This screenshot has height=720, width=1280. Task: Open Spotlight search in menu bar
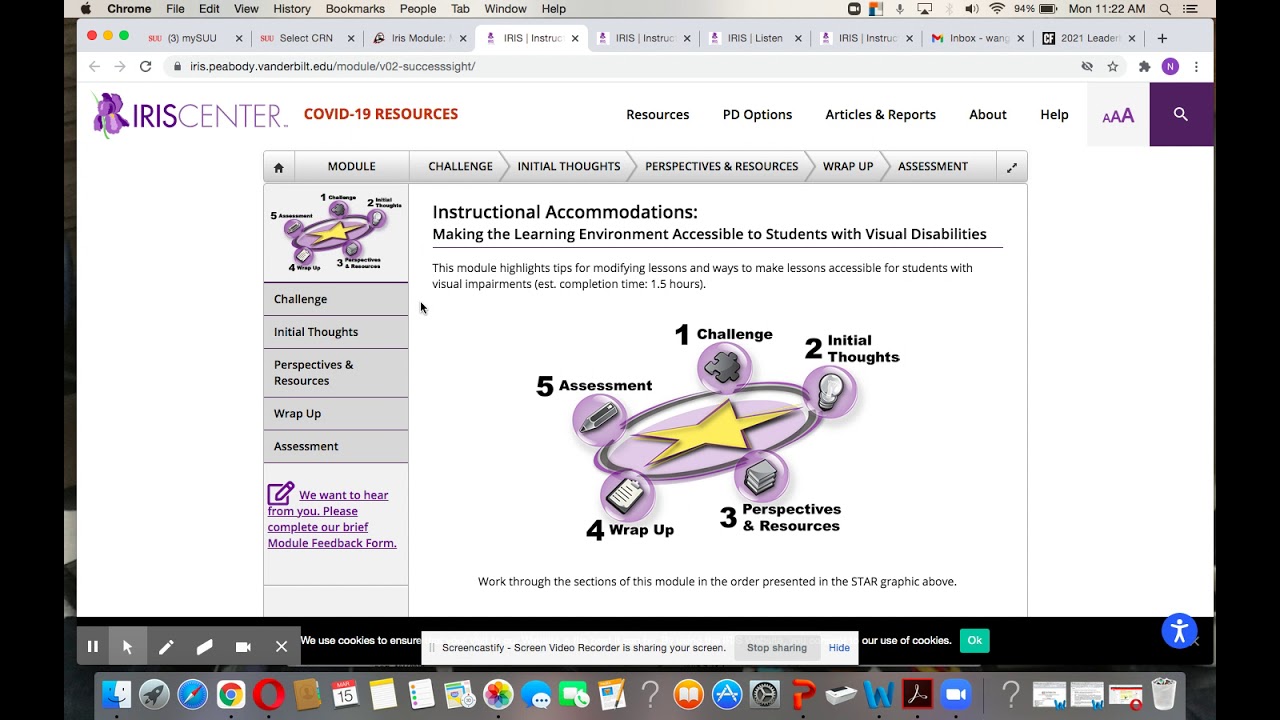1165,9
